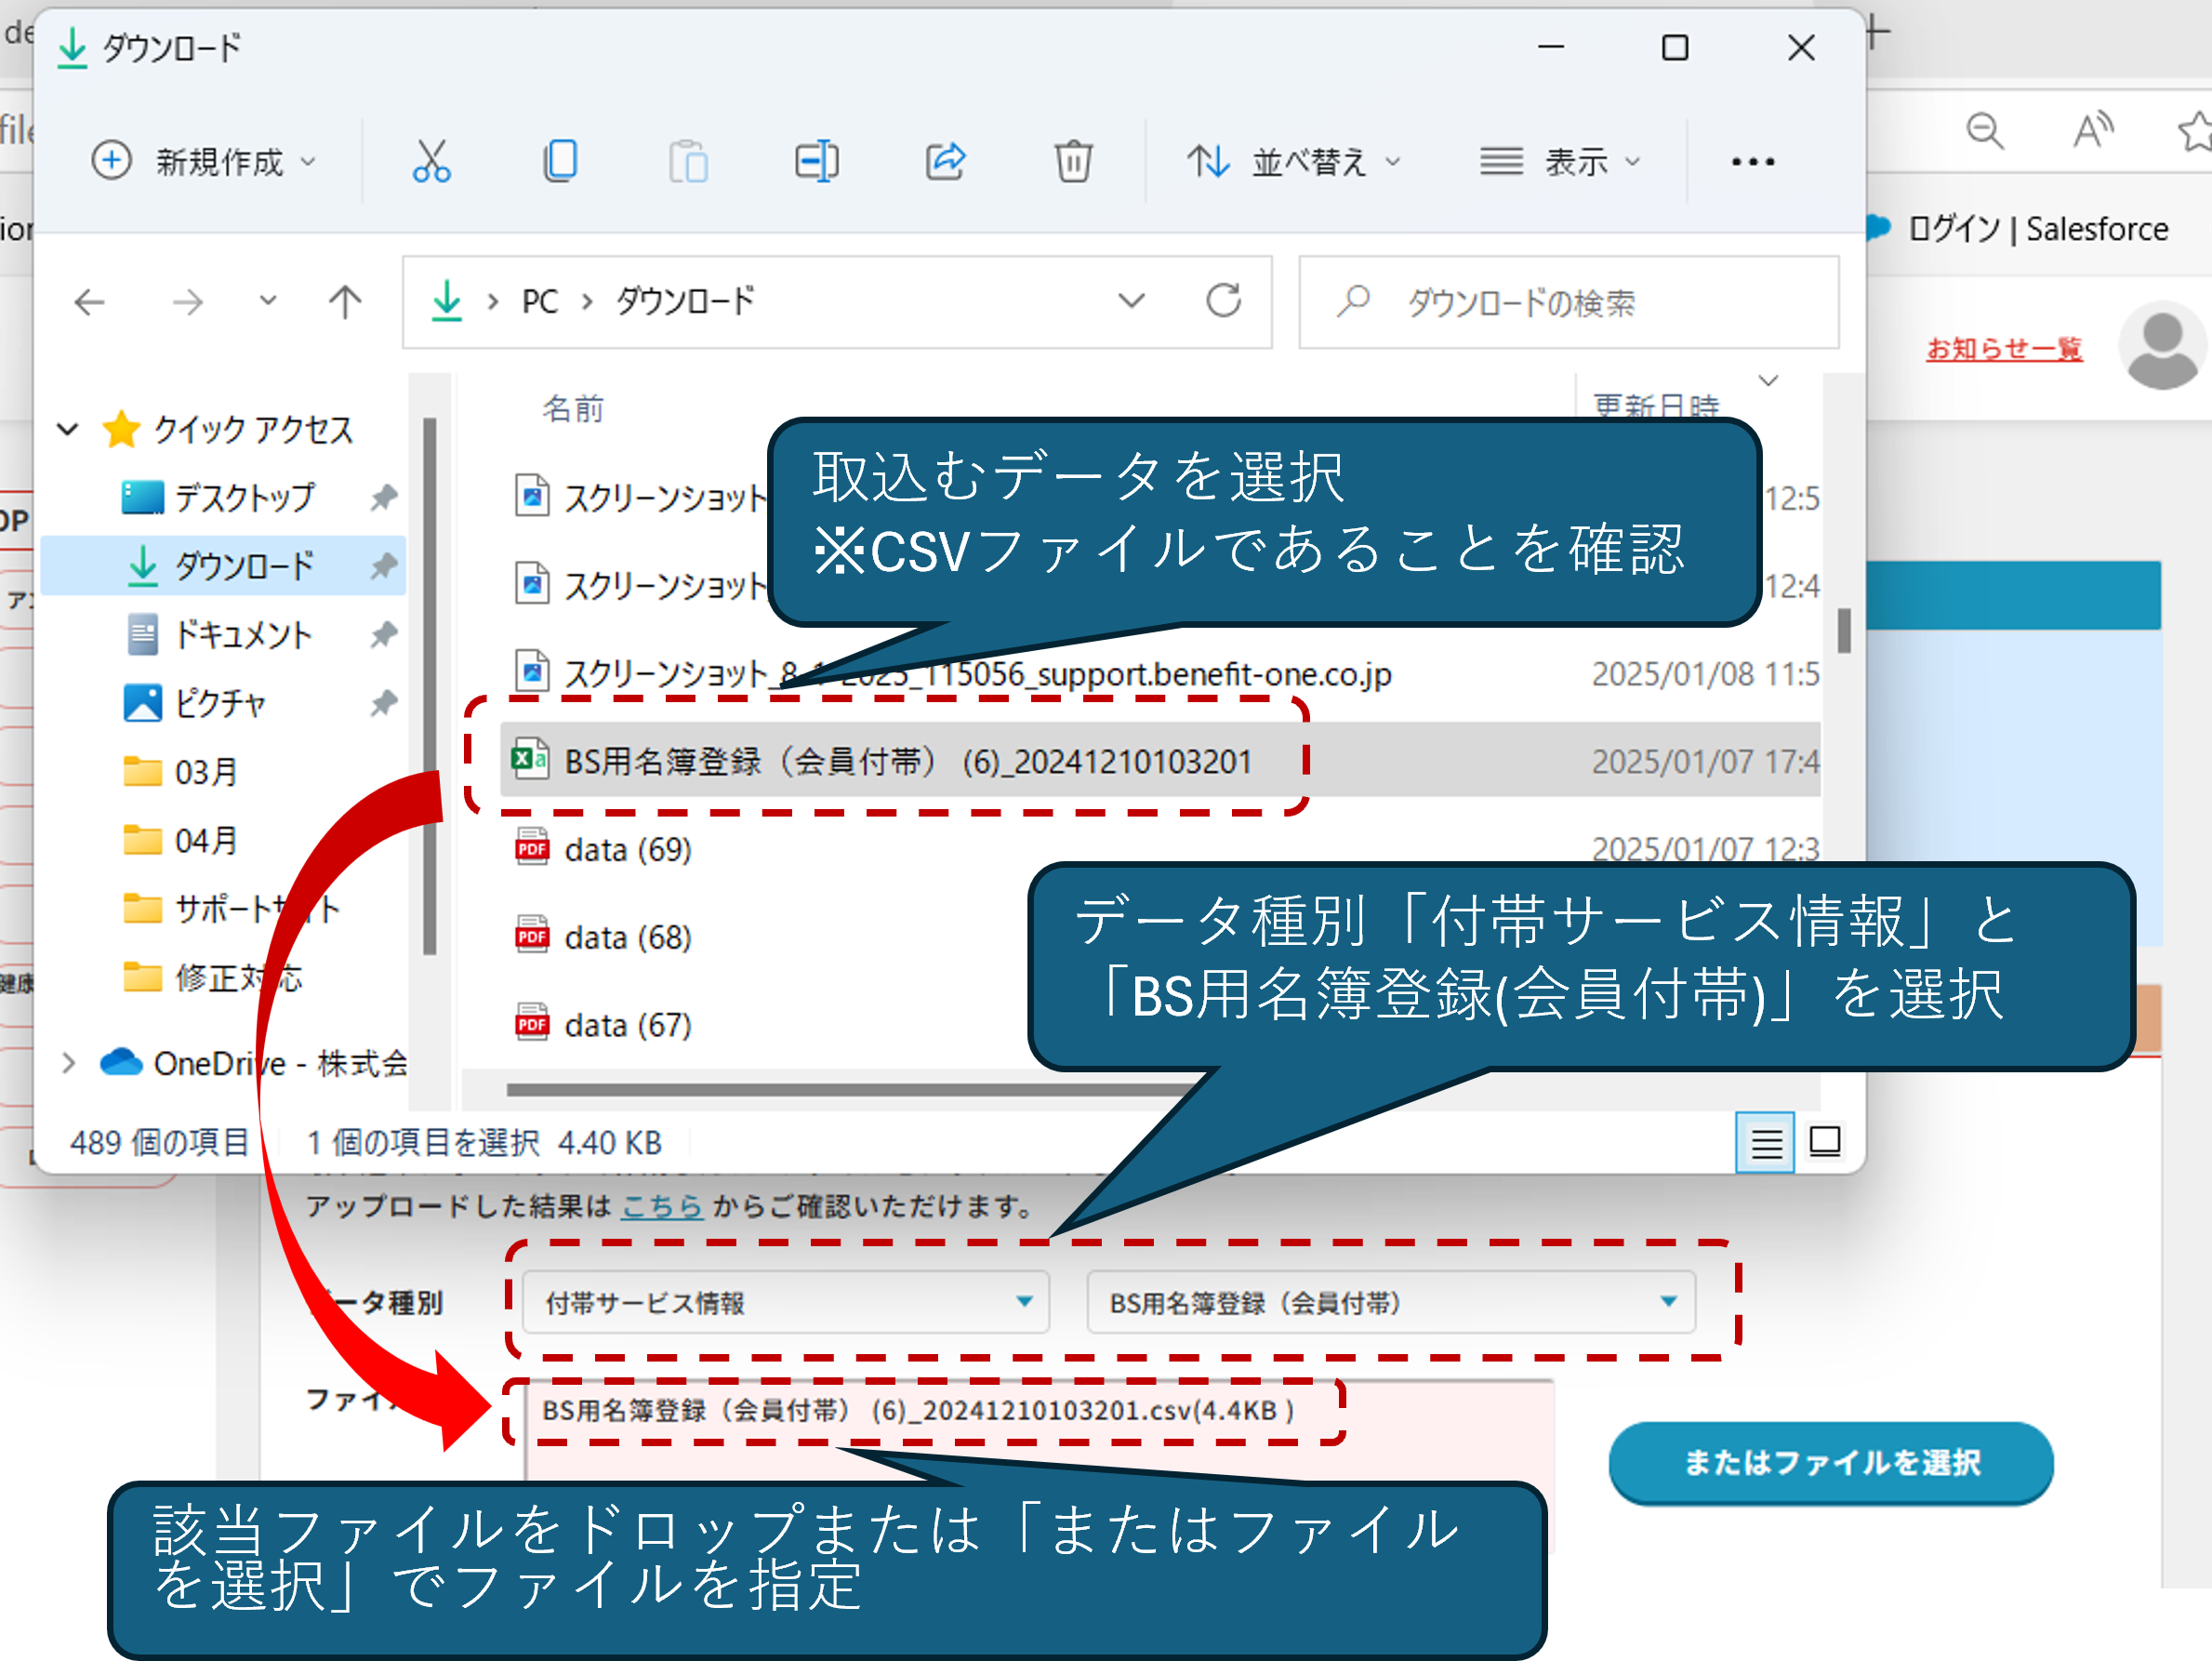Open お知らせ一覧 link in browser

pyautogui.click(x=2004, y=348)
